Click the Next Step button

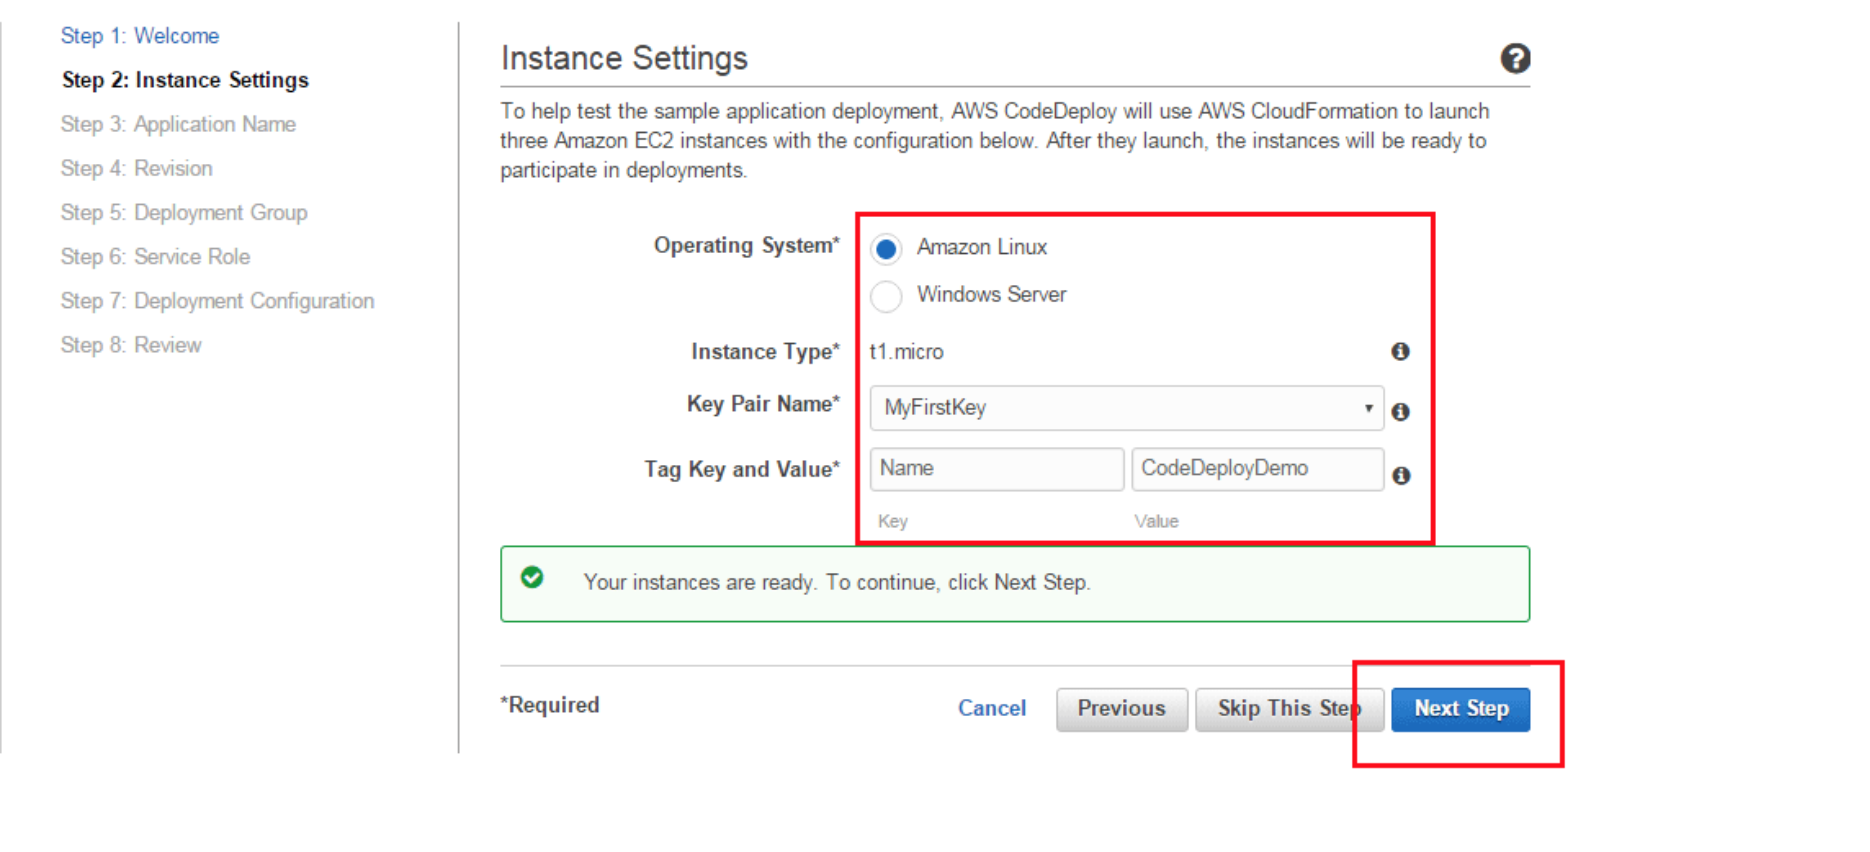click(x=1461, y=709)
